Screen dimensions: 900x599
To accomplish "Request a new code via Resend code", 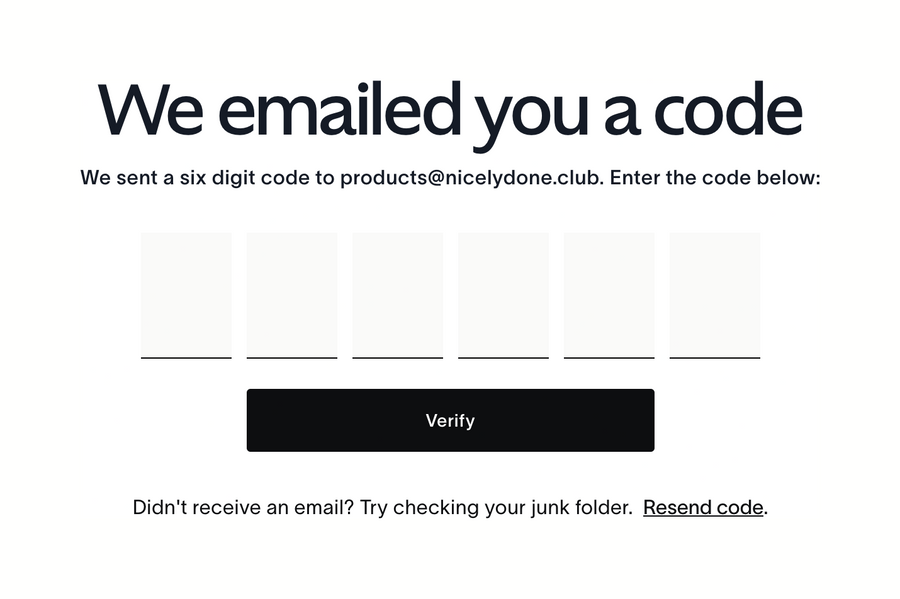I will [703, 507].
